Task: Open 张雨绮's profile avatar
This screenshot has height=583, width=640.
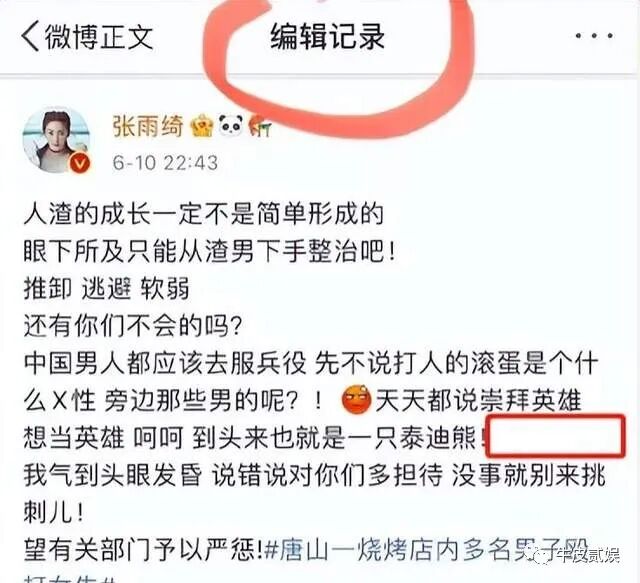Action: [56, 140]
